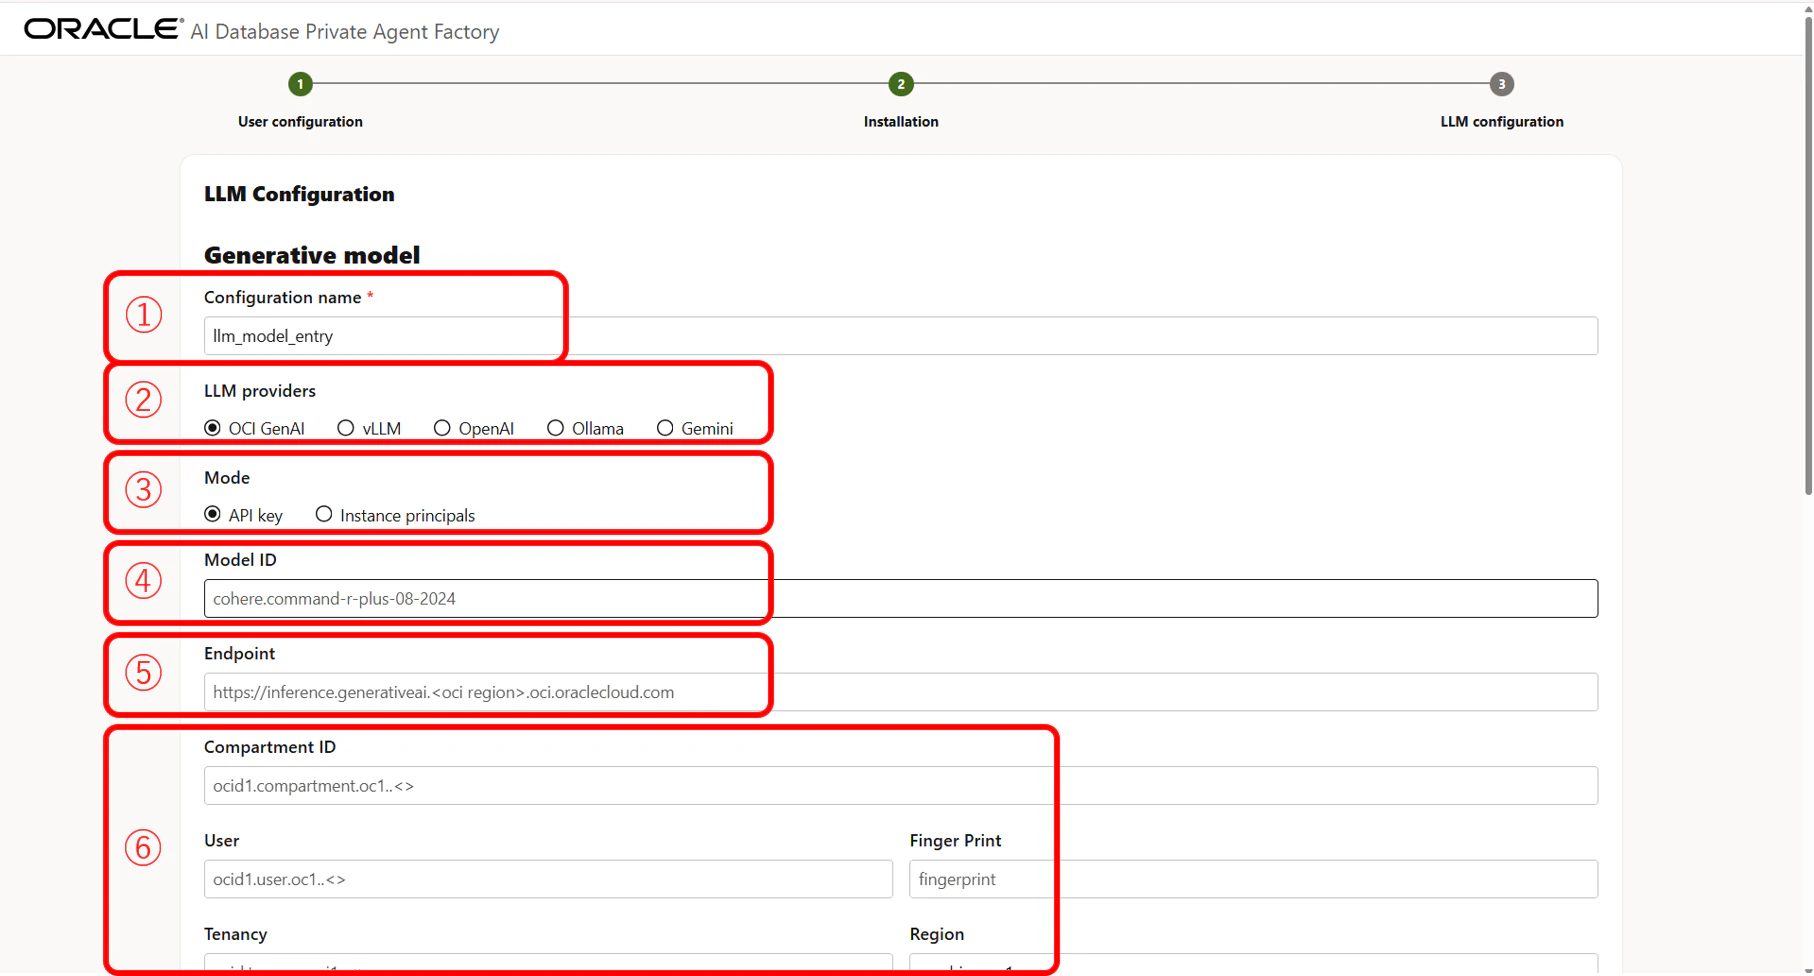The image size is (1814, 976).
Task: Focus the Configuration name input field
Action: click(x=901, y=336)
